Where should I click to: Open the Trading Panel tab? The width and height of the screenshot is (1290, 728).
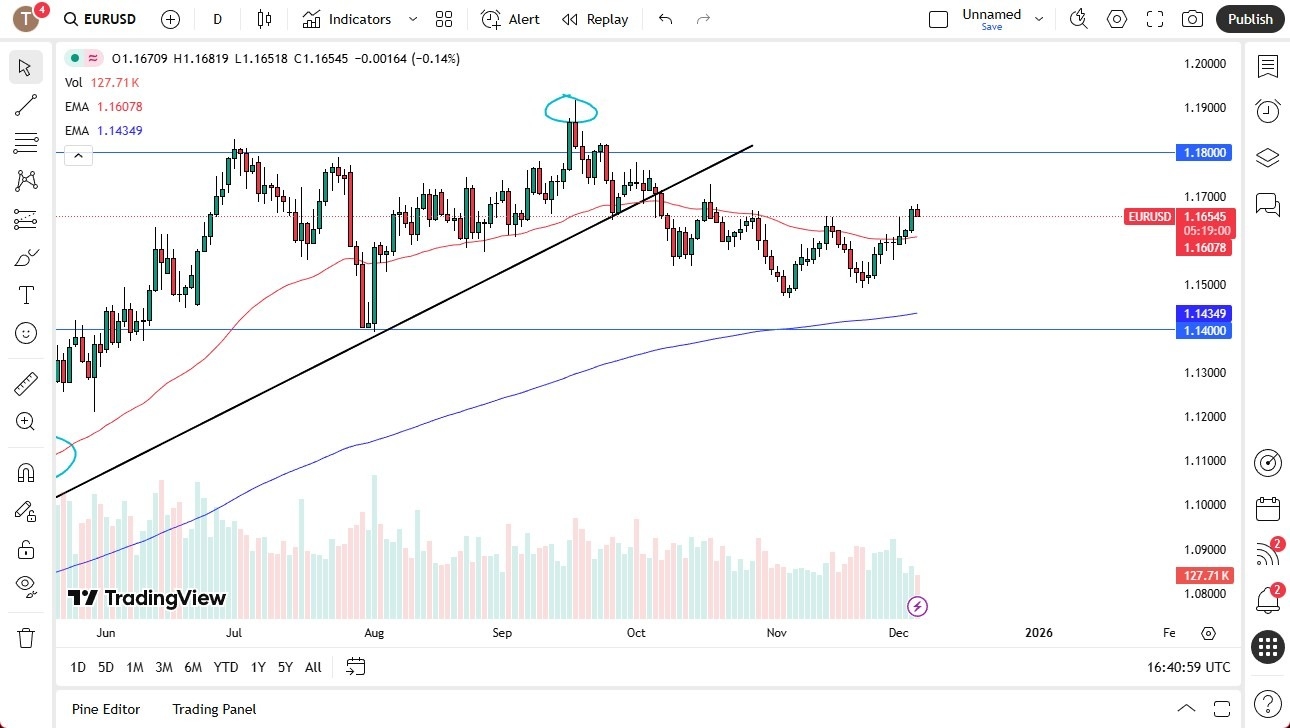pos(214,709)
